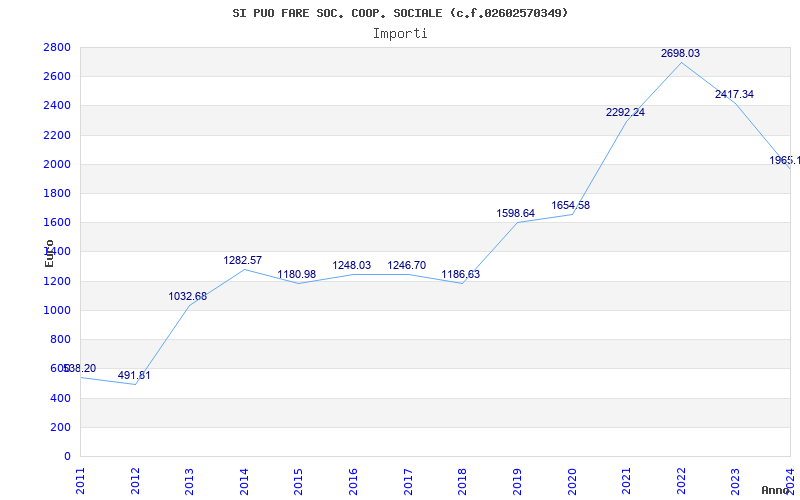800x500 pixels.
Task: Click the 'Euro' y-axis title
Action: pyautogui.click(x=49, y=254)
